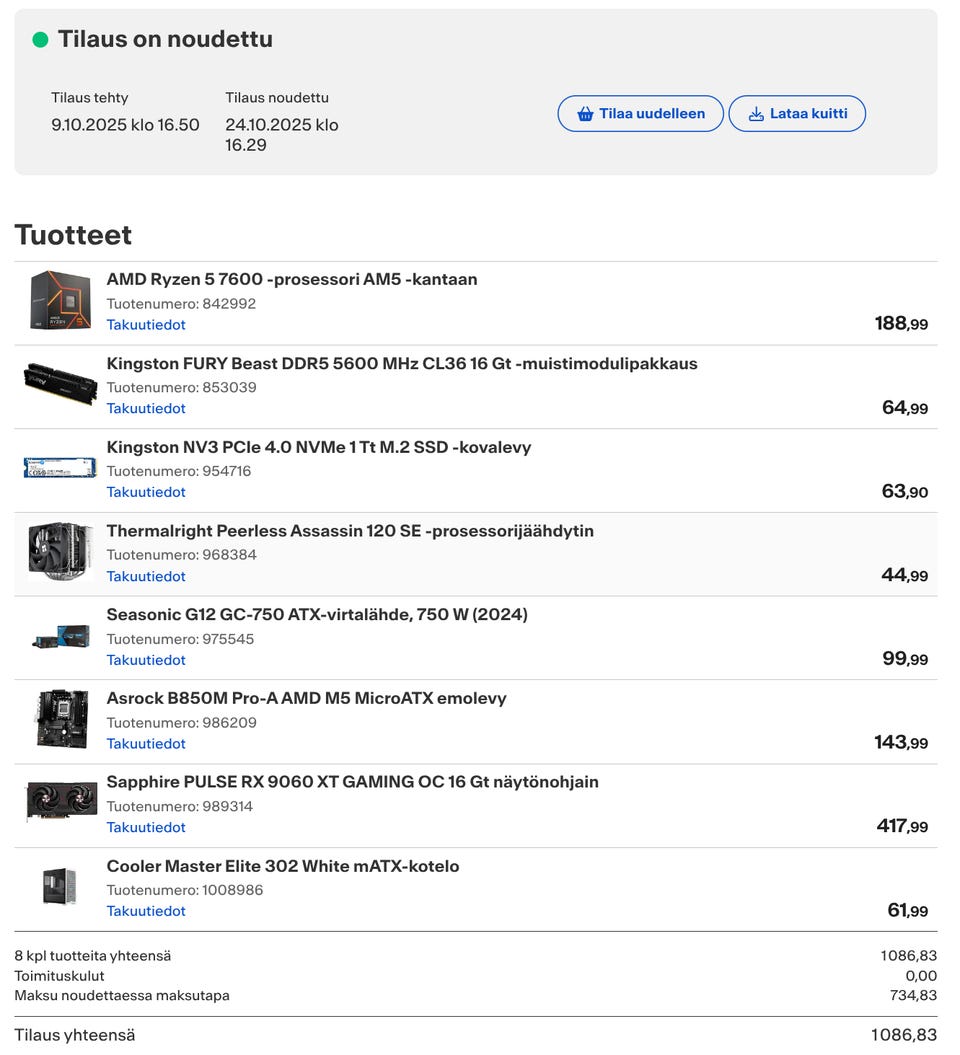Open the Asrock B850M Pro-A product title
This screenshot has height=1055, width=960.
pyautogui.click(x=306, y=698)
